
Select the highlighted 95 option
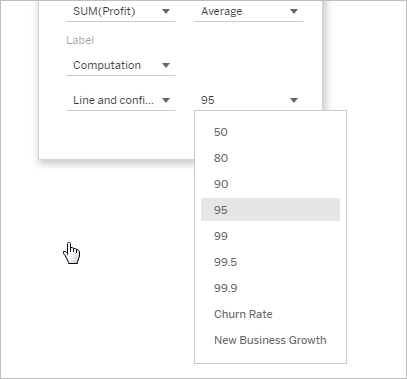[x=270, y=210]
